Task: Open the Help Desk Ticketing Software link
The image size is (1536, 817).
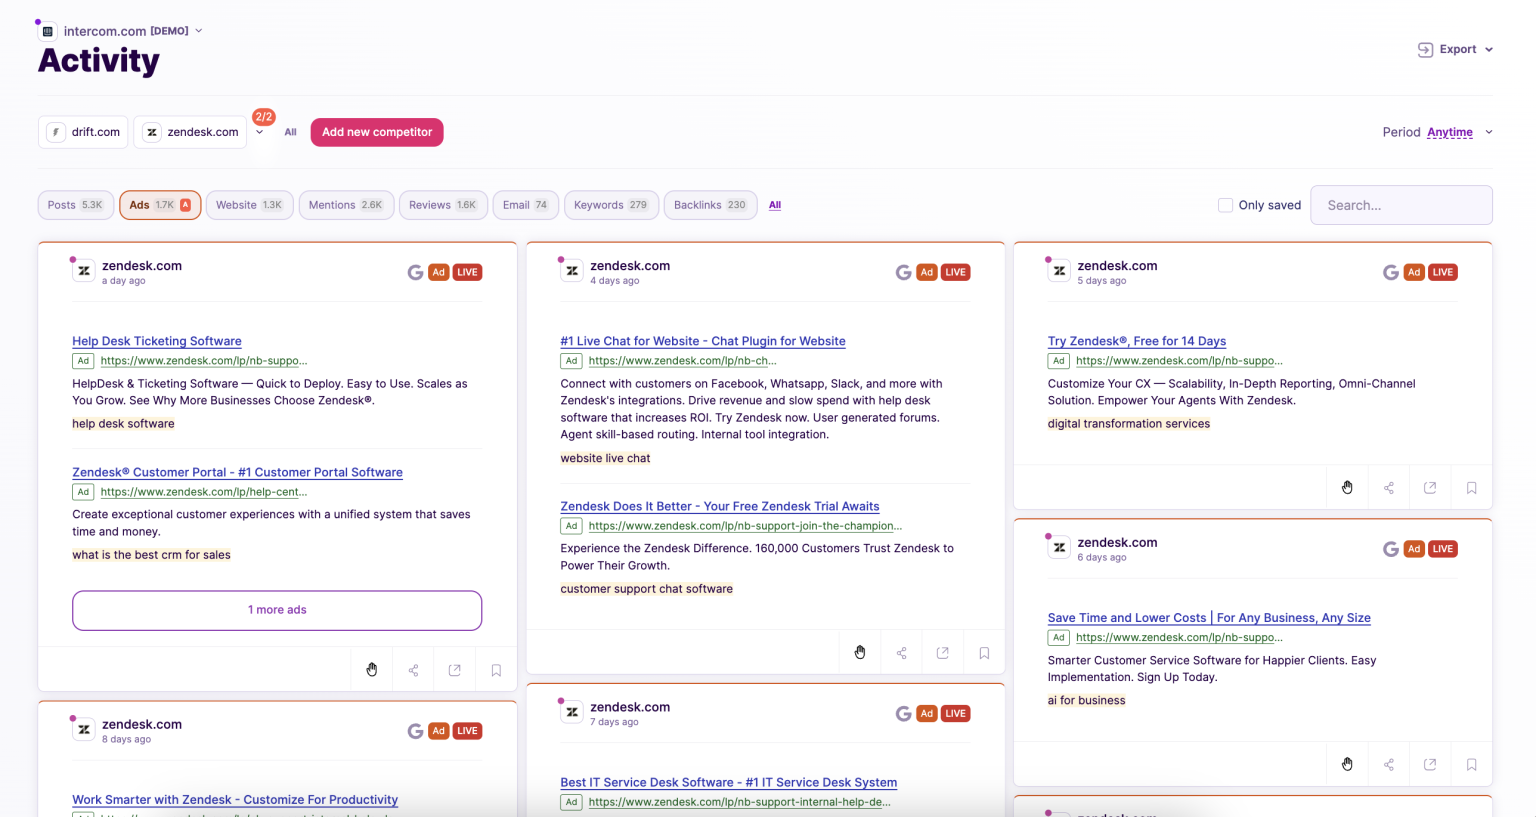Action: pos(156,340)
